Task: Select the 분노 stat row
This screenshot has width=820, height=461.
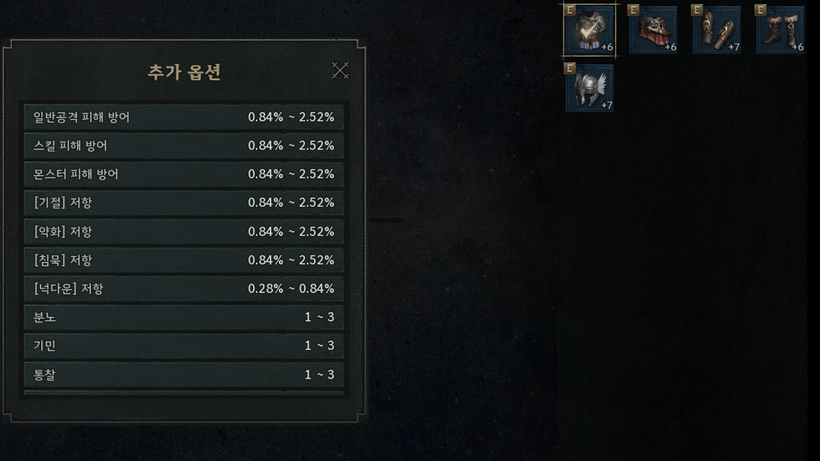Action: 184,317
